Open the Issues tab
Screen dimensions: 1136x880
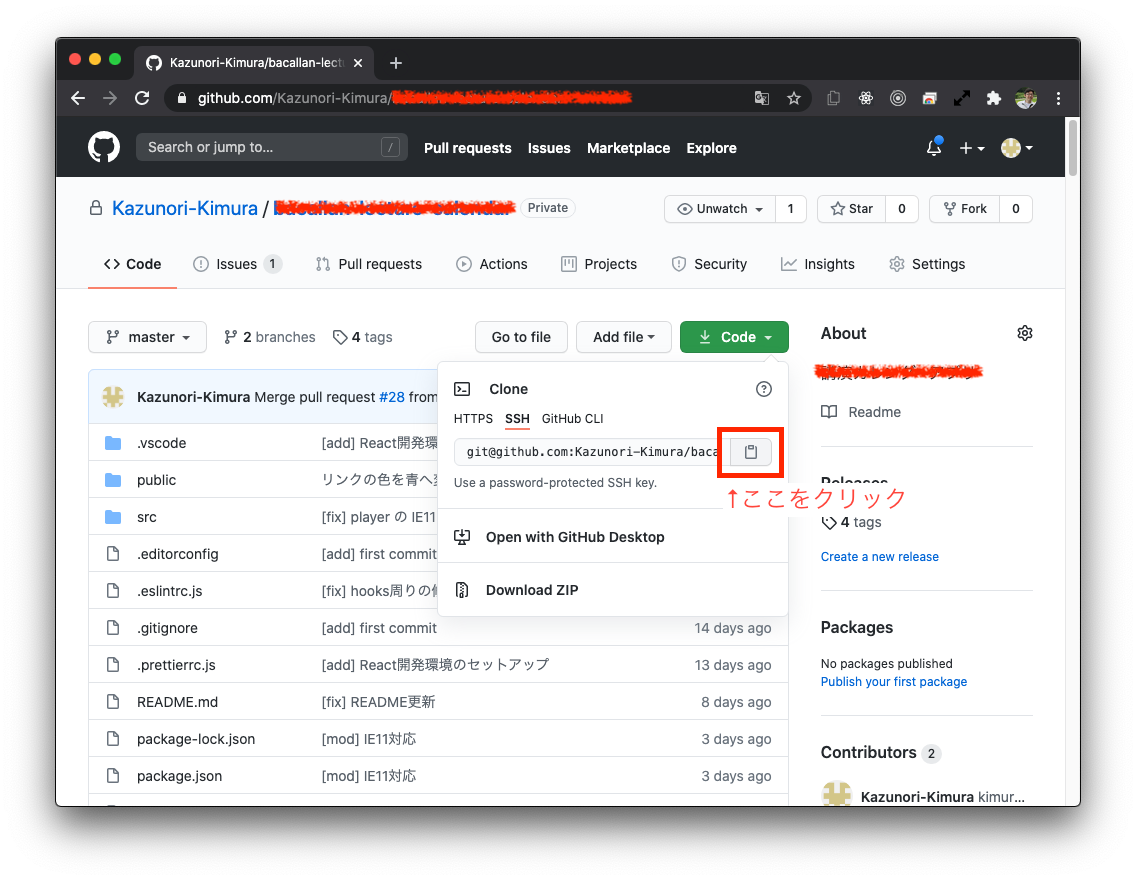tap(237, 264)
